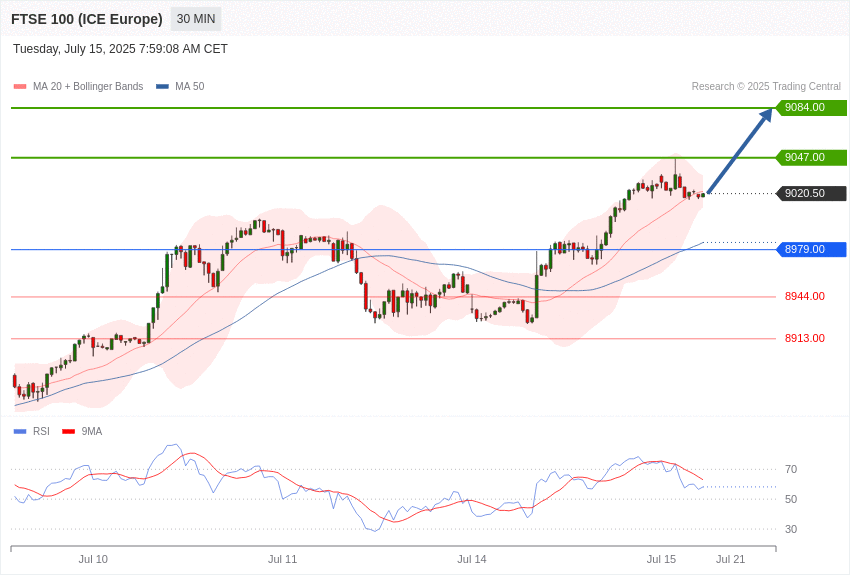Toggle the MA 20 + Bollinger Bands legend label
The image size is (850, 576).
coord(88,87)
